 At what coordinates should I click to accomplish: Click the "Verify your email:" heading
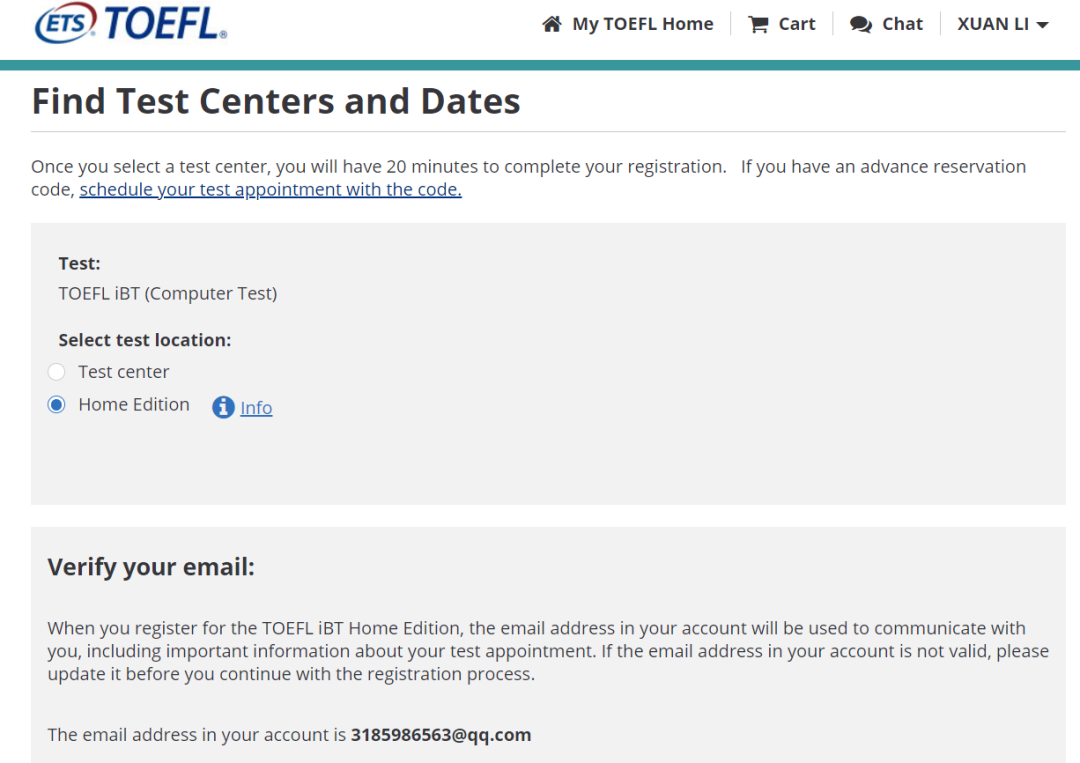pyautogui.click(x=151, y=568)
